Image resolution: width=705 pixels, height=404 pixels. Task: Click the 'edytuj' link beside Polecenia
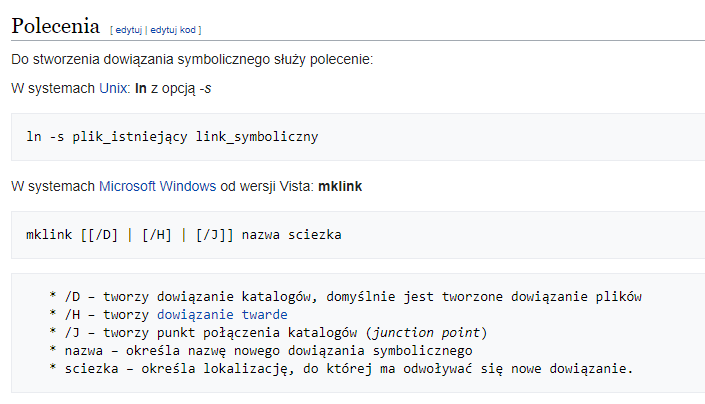(x=129, y=30)
